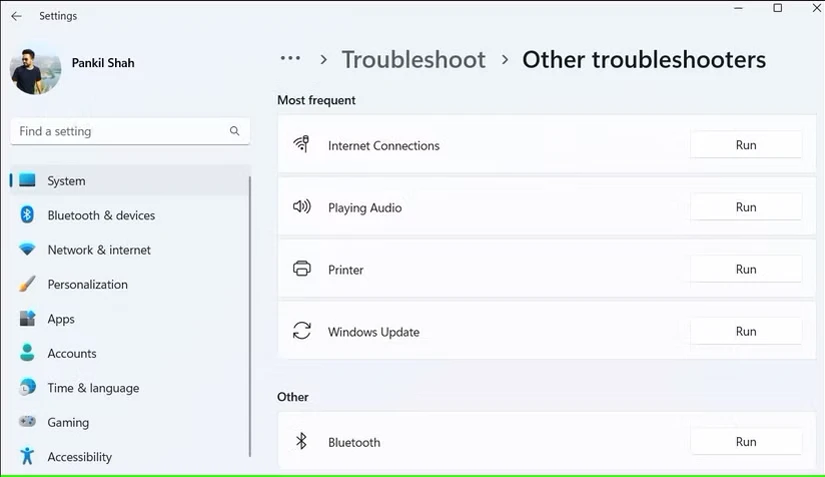Open the System settings category

point(130,180)
